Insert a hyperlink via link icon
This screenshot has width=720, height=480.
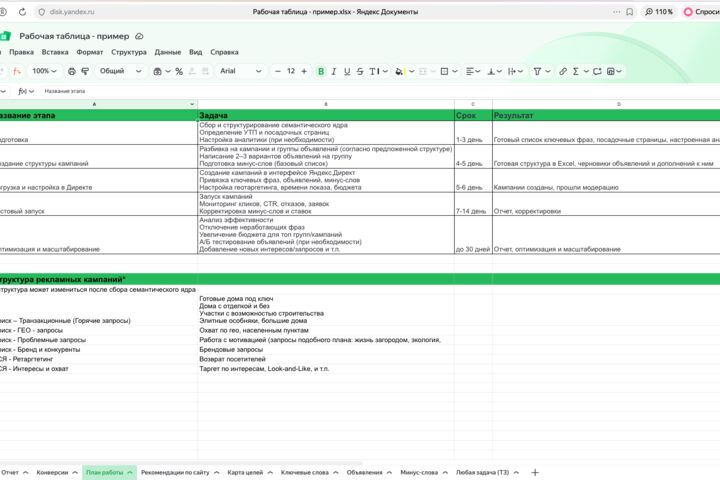[x=562, y=71]
